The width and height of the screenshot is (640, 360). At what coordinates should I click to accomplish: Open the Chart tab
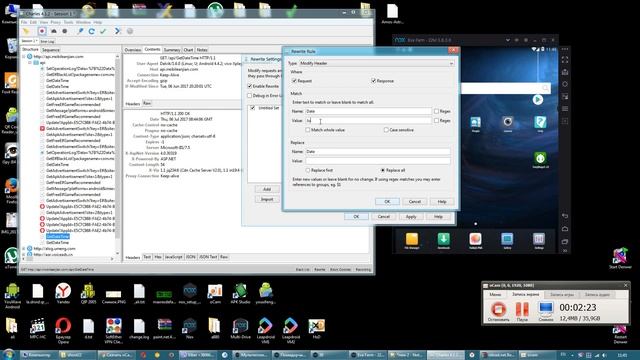[188, 50]
